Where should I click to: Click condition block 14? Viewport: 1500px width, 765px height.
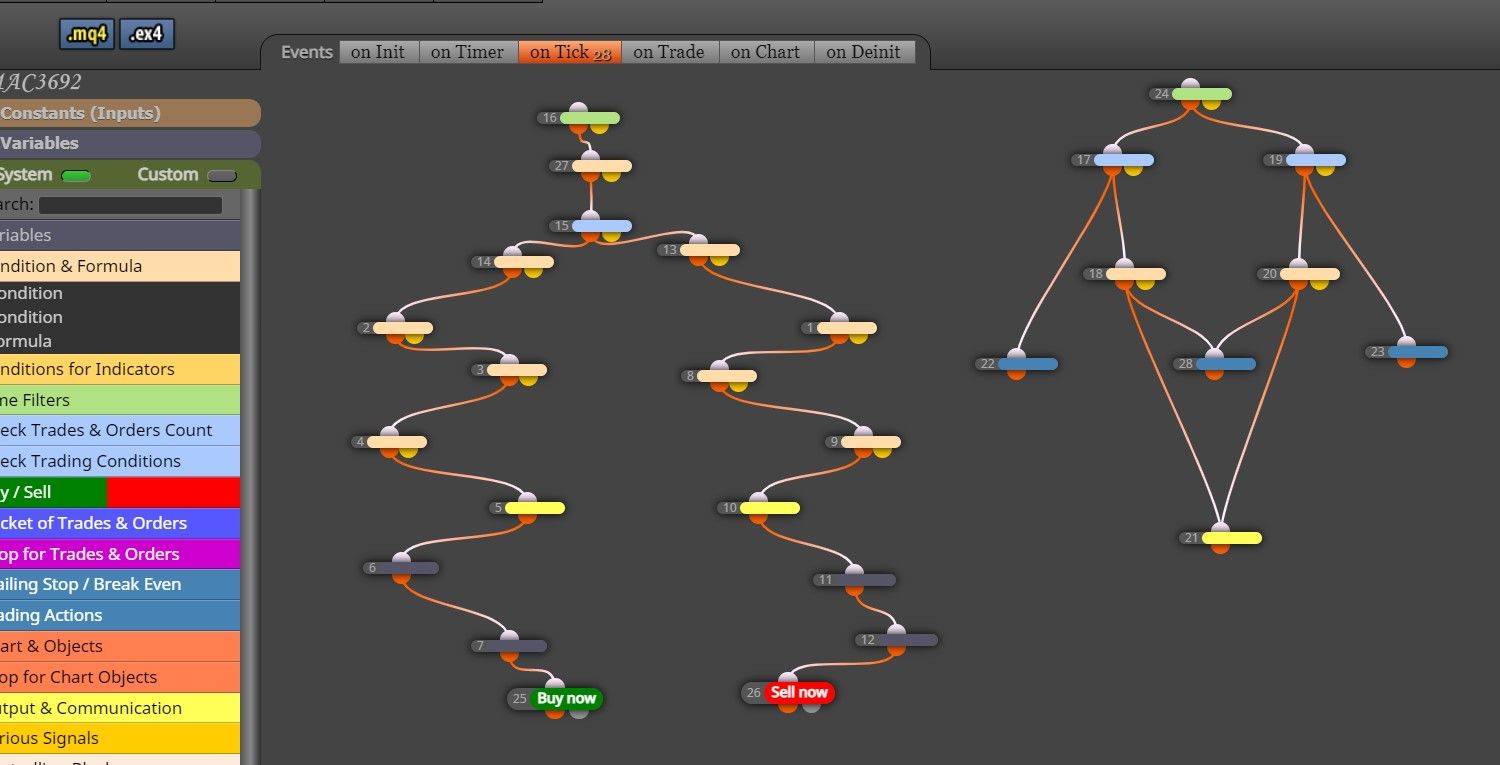click(x=524, y=262)
